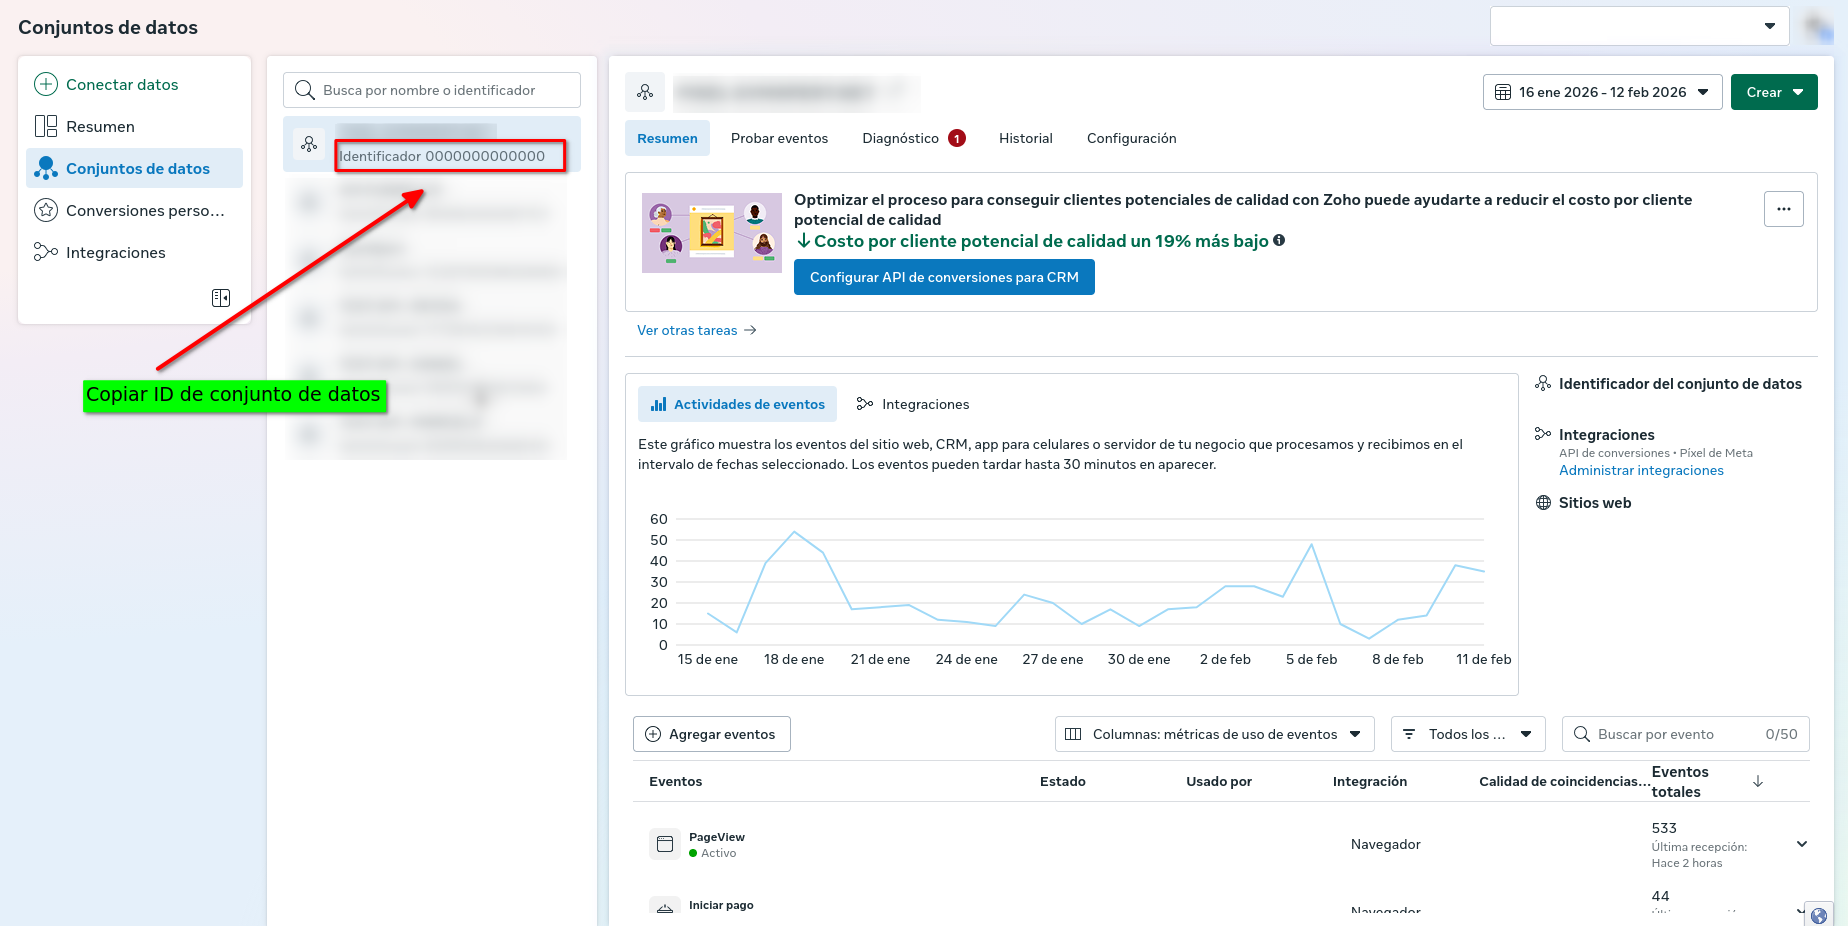
Task: Click Configurar API de conversiones para CRM
Action: point(943,277)
